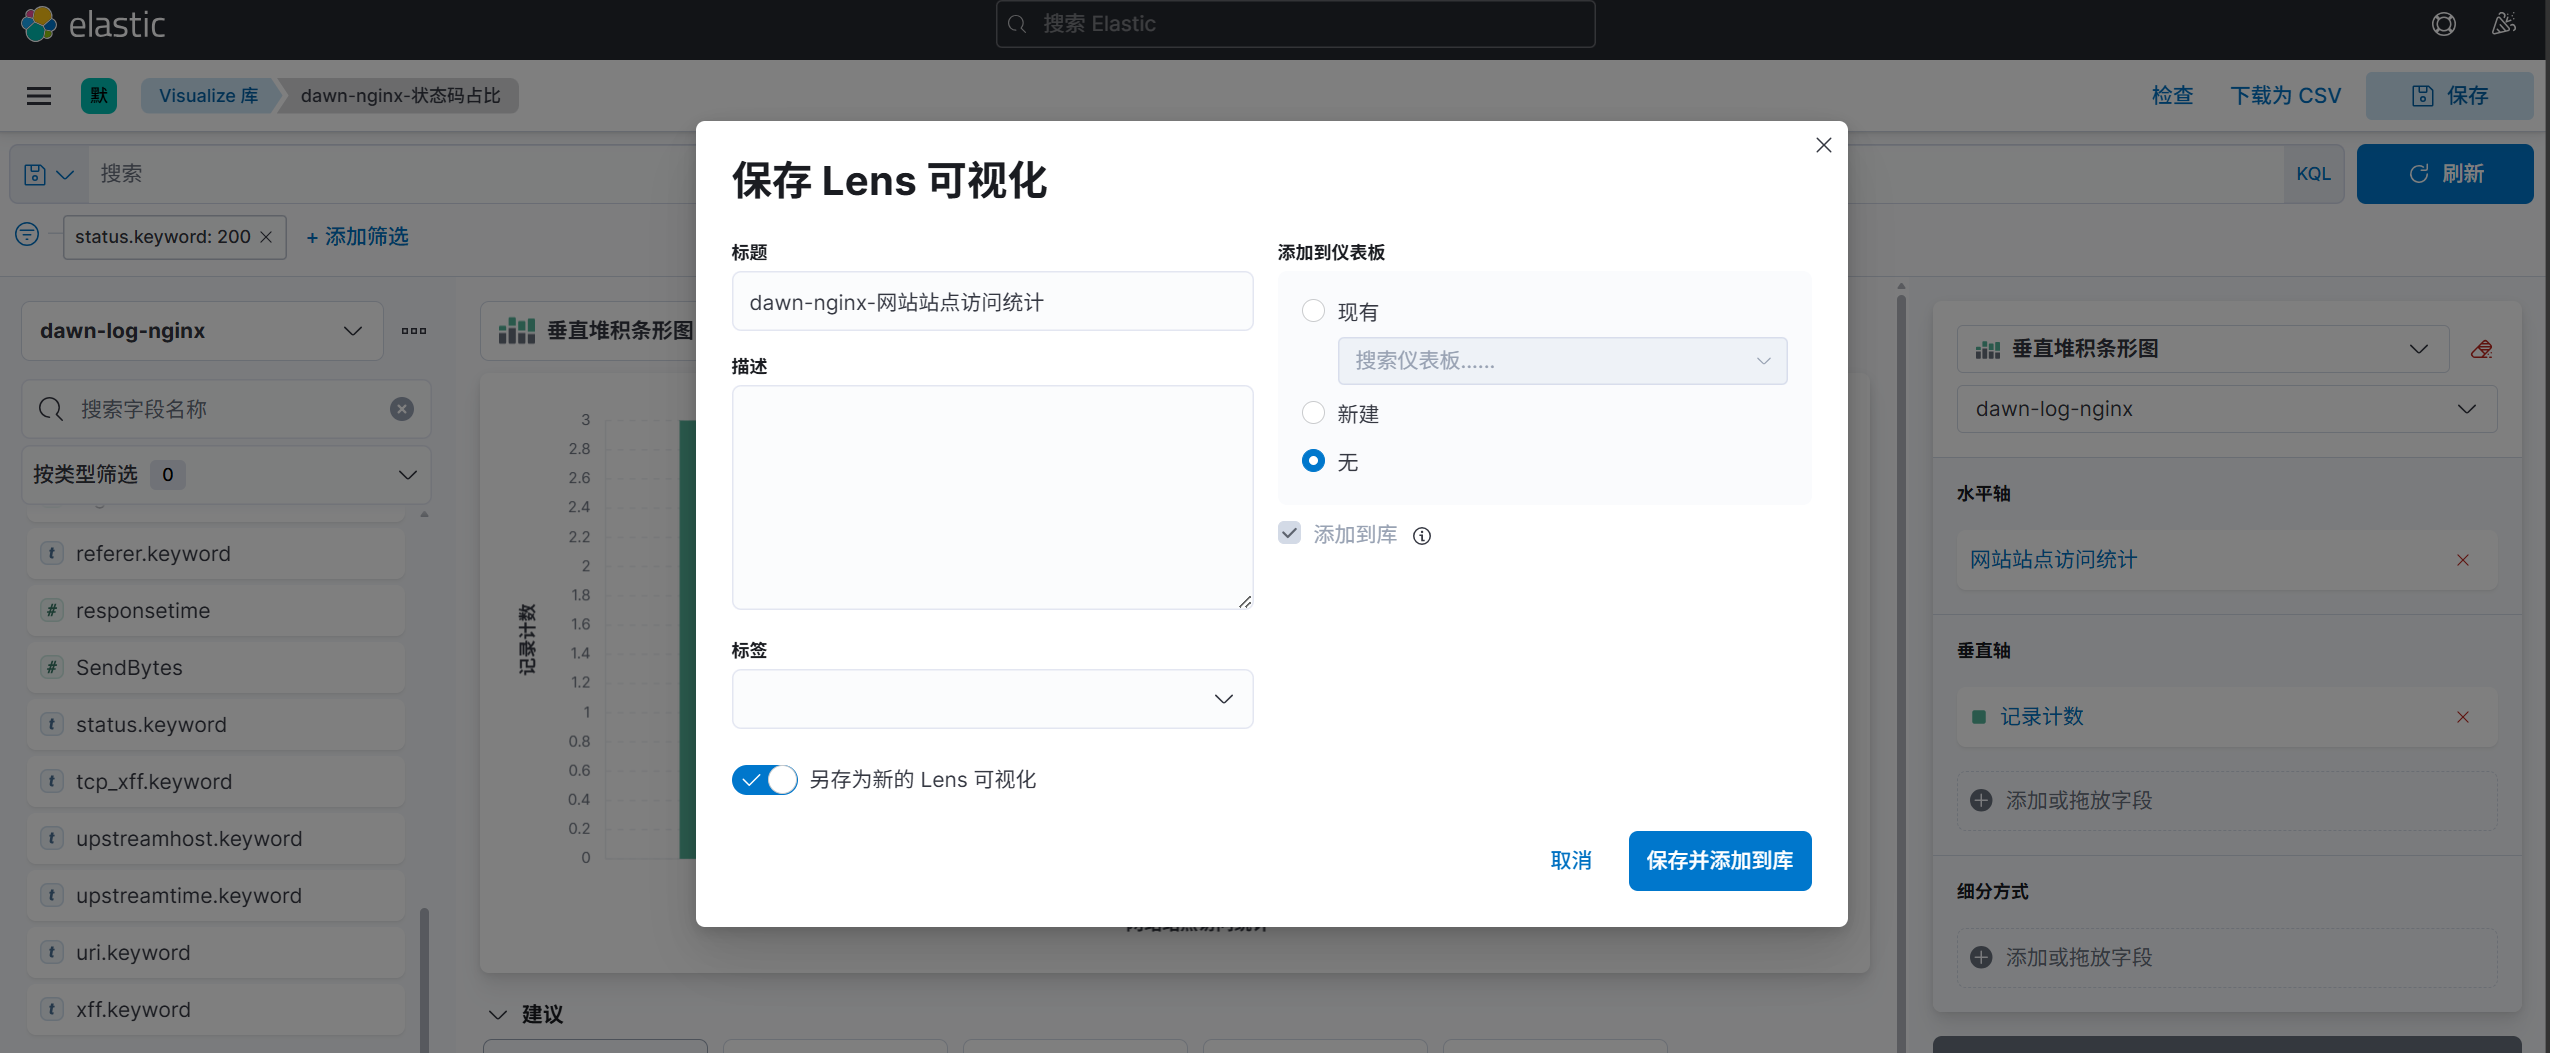2550x1053 pixels.
Task: Remove the status.keyword: 200 filter
Action: coord(266,237)
